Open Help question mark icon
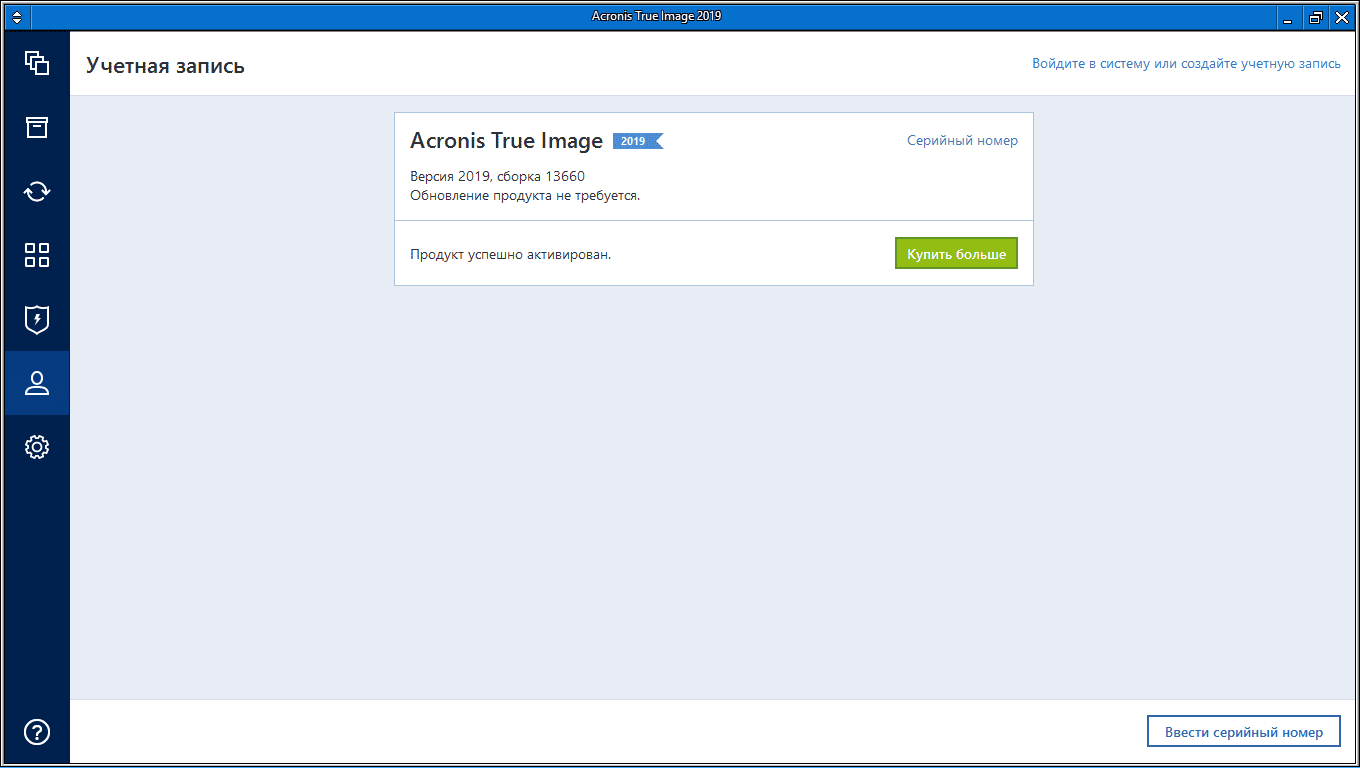The width and height of the screenshot is (1360, 768). tap(37, 732)
